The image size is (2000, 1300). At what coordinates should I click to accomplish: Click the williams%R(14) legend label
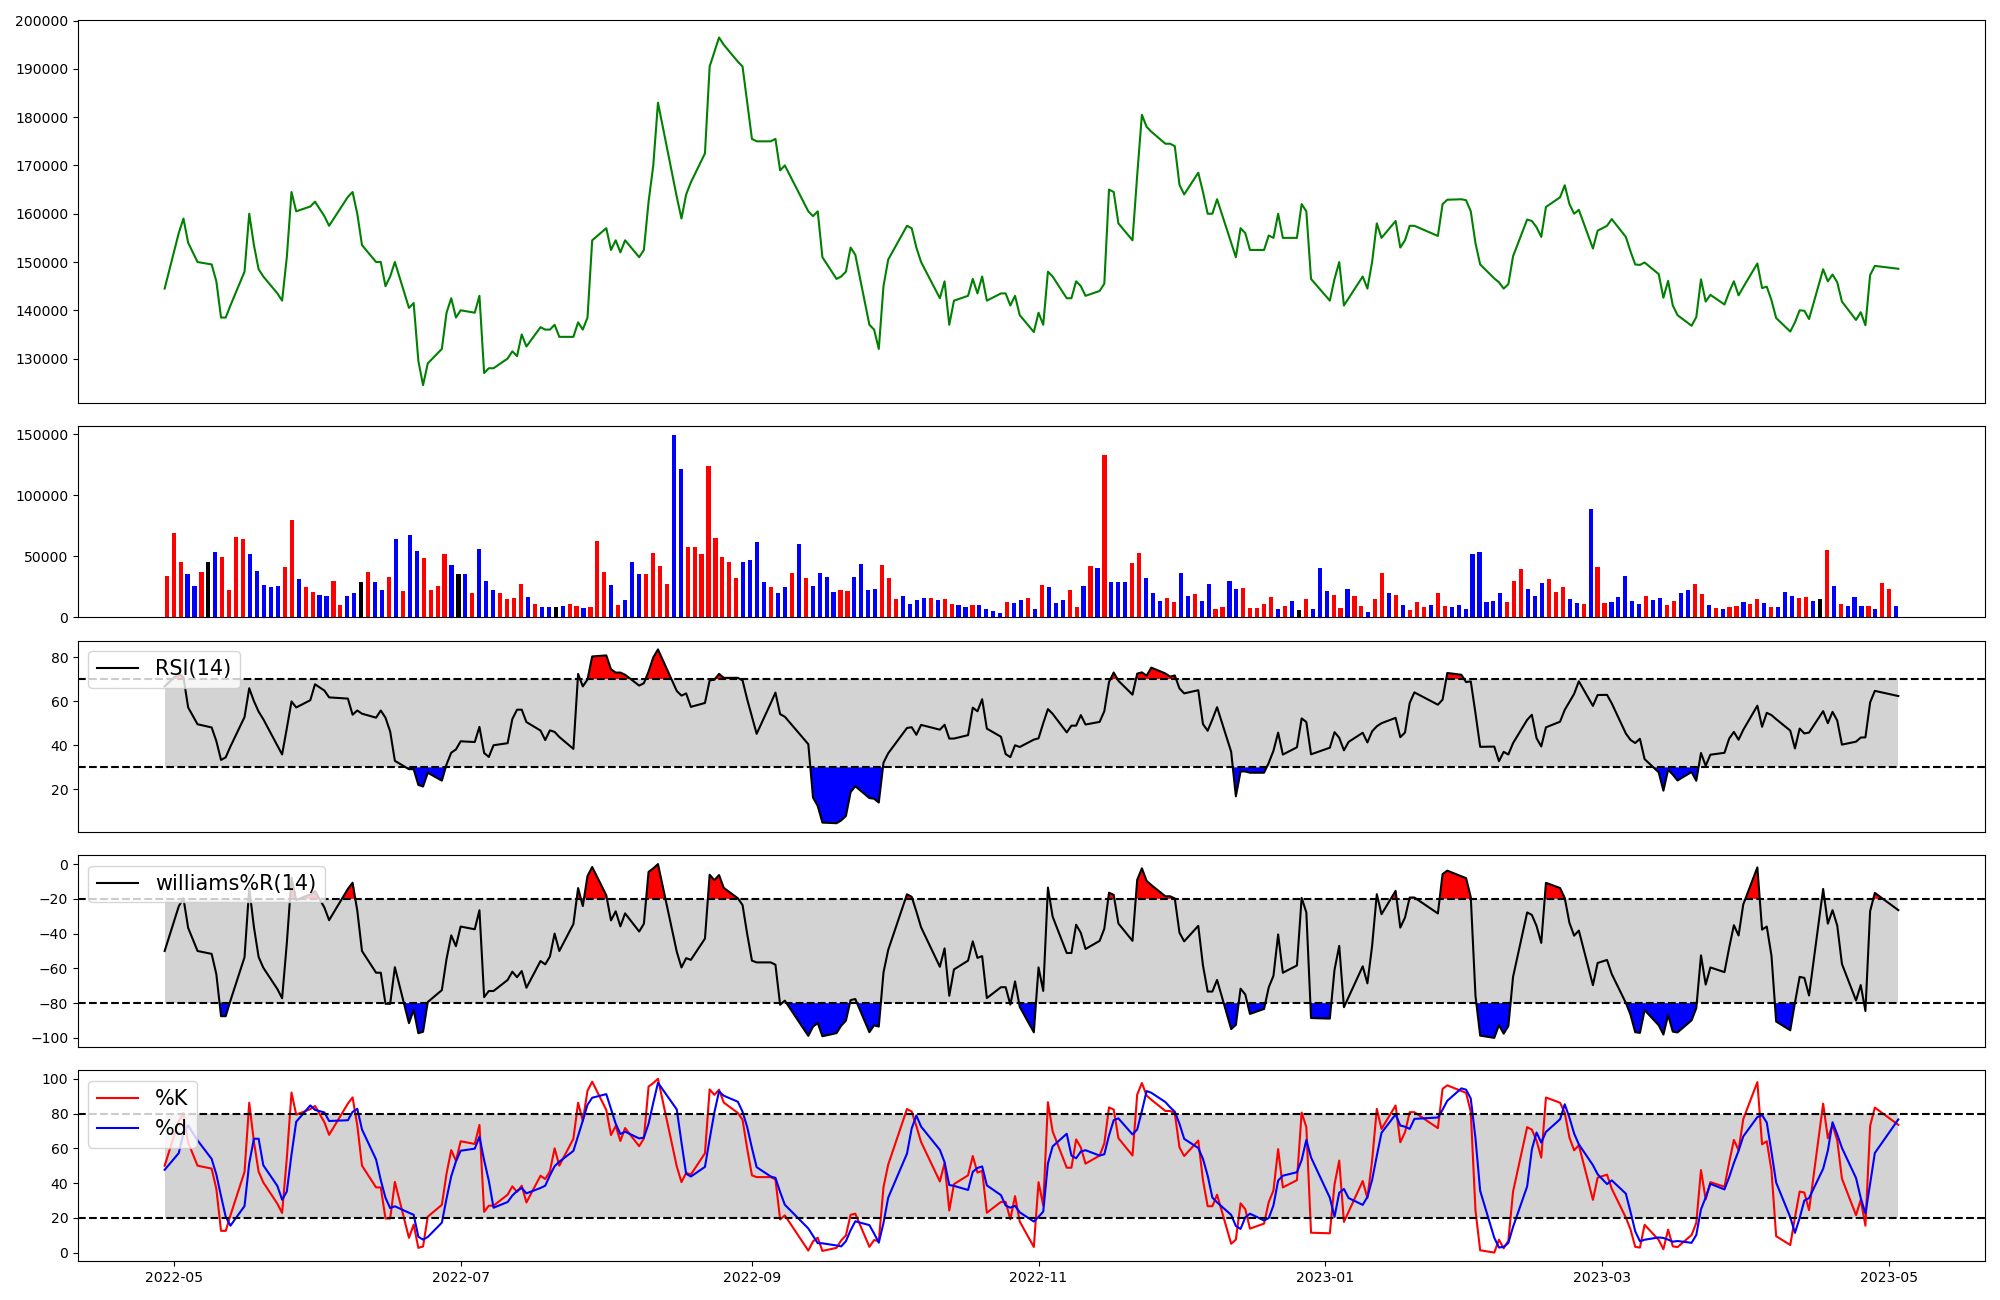[235, 883]
